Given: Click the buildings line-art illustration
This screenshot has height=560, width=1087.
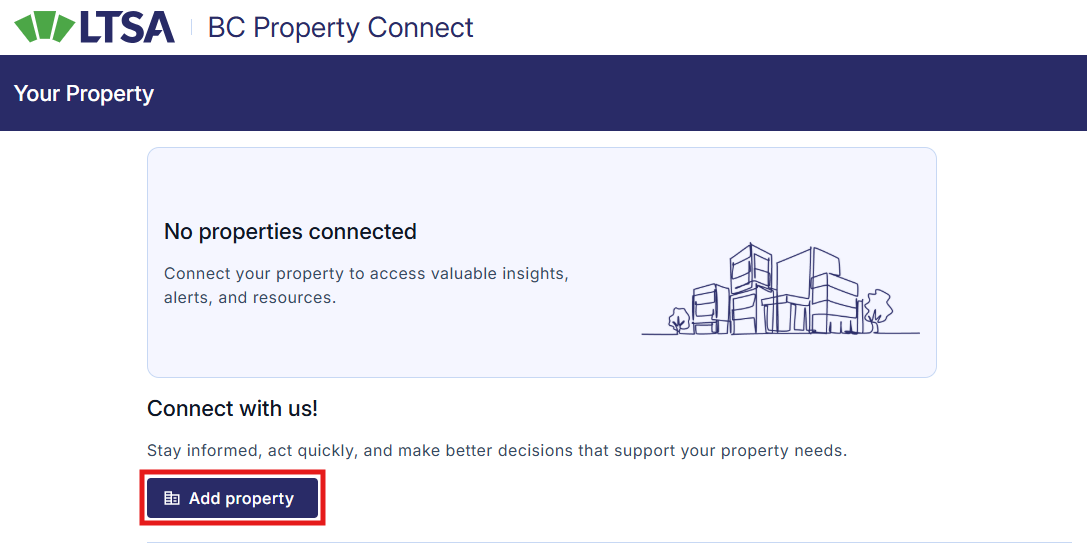Looking at the screenshot, I should 780,290.
